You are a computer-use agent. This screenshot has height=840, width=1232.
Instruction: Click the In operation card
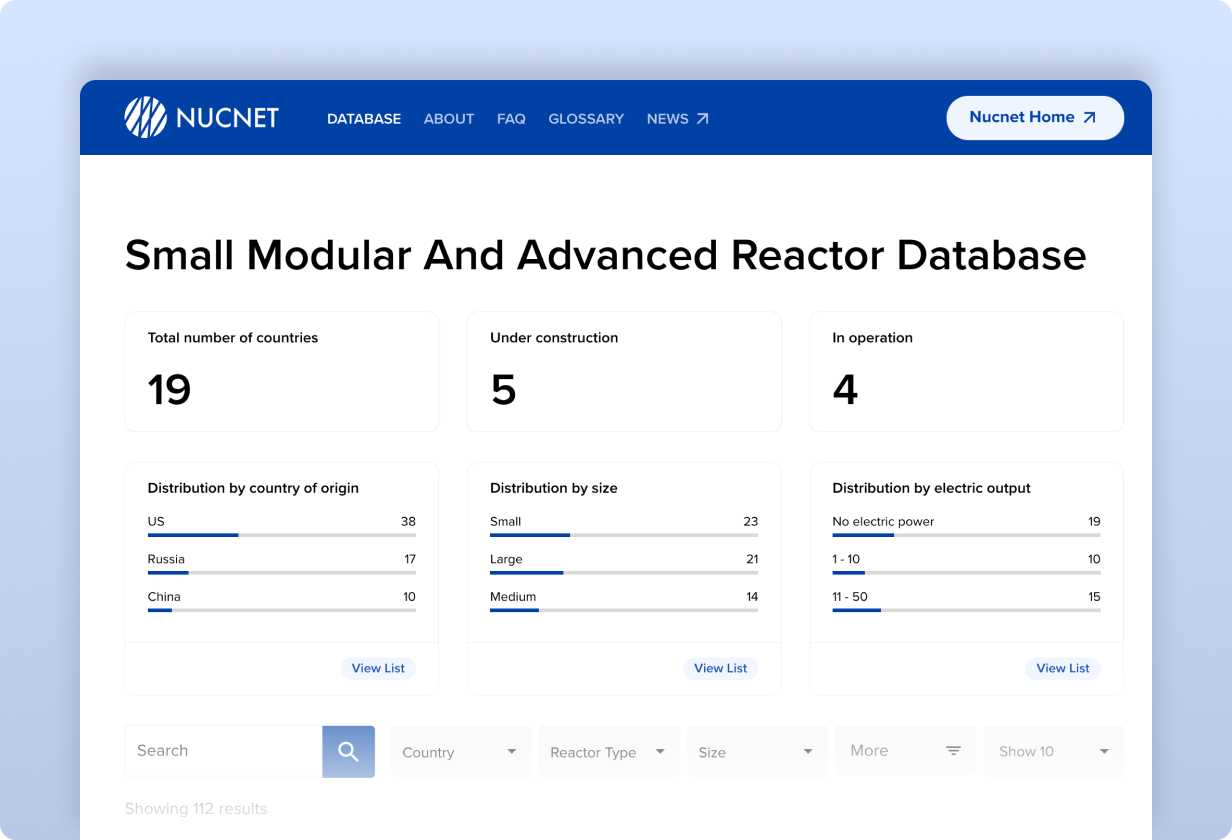tap(966, 371)
